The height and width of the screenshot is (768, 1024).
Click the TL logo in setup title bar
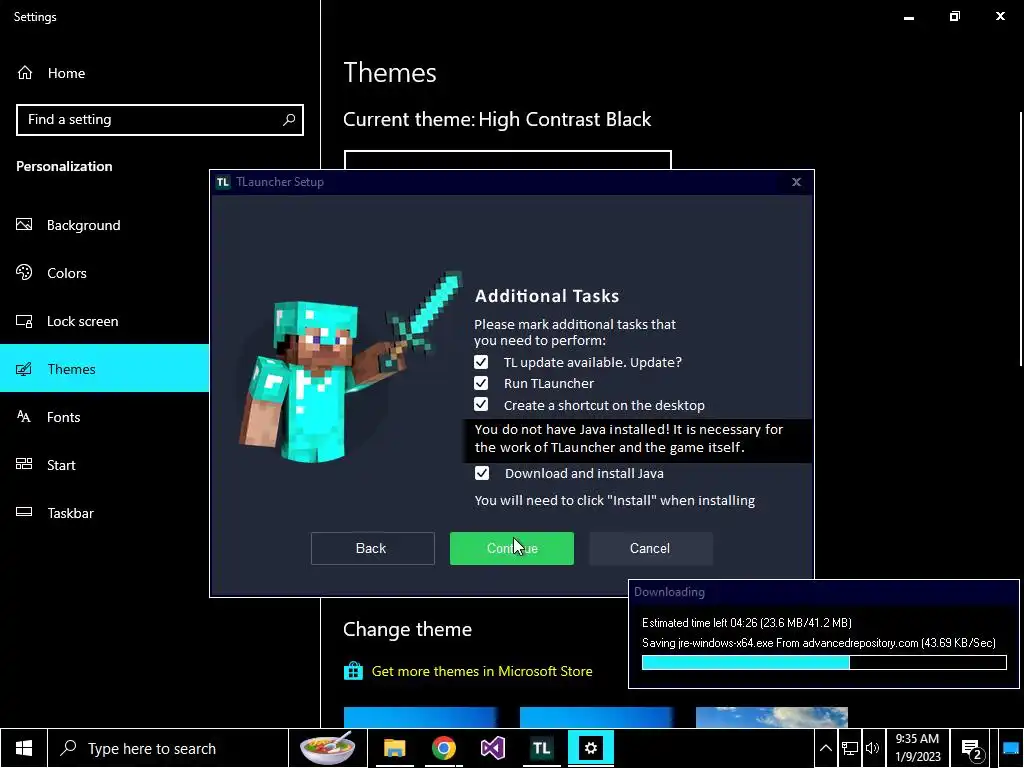pyautogui.click(x=223, y=182)
